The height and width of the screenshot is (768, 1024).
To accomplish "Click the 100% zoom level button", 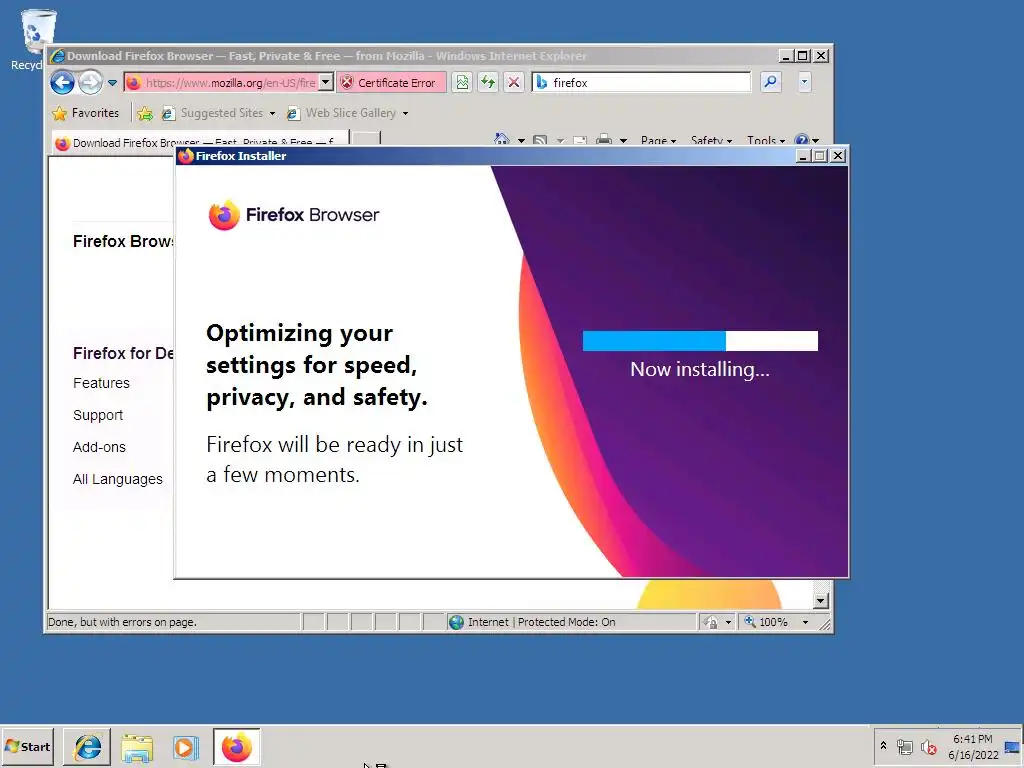I will coord(766,622).
